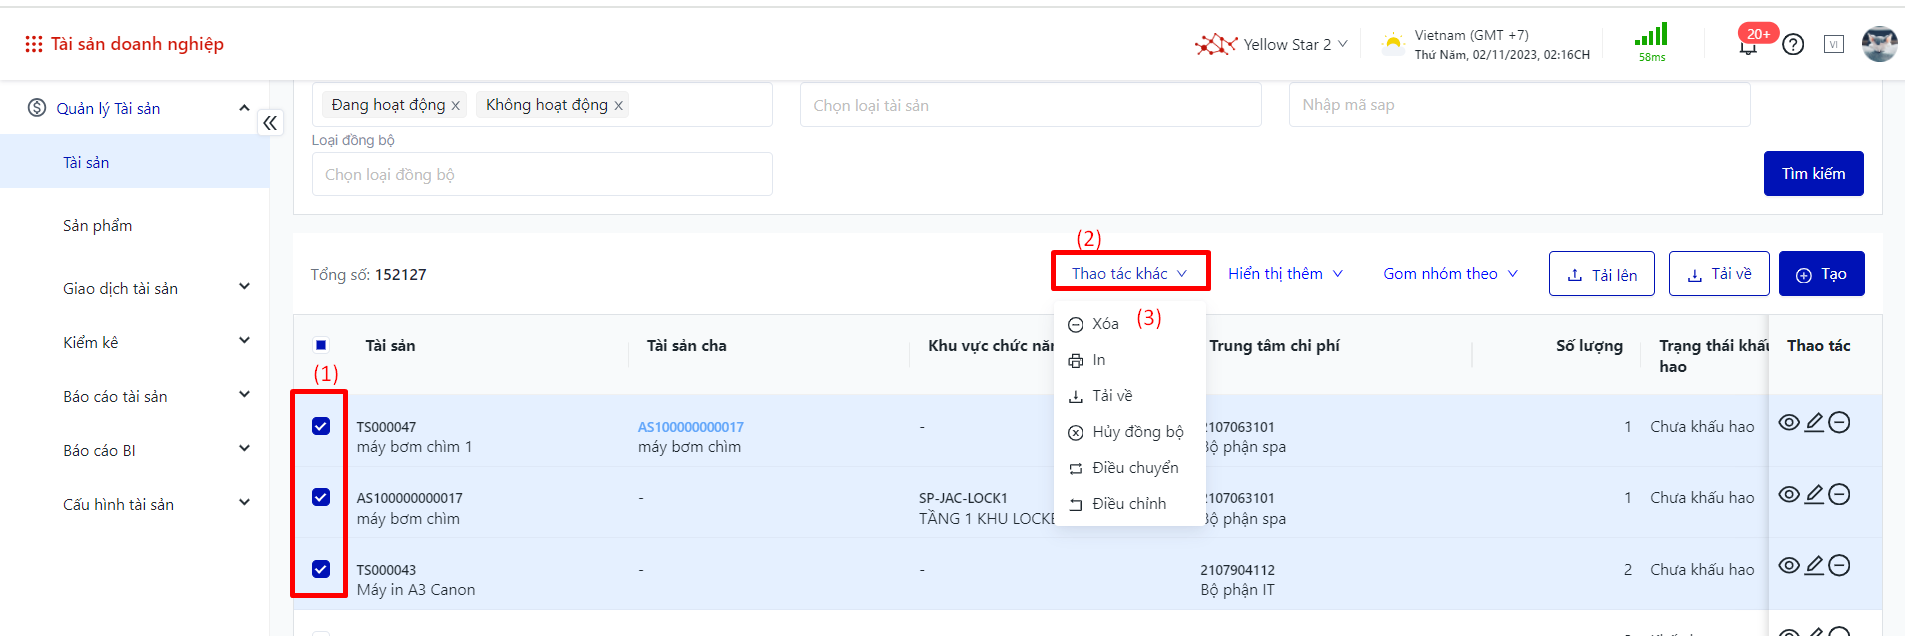Expand the Hiển thị thêm dropdown
Image resolution: width=1905 pixels, height=636 pixels.
coord(1285,274)
